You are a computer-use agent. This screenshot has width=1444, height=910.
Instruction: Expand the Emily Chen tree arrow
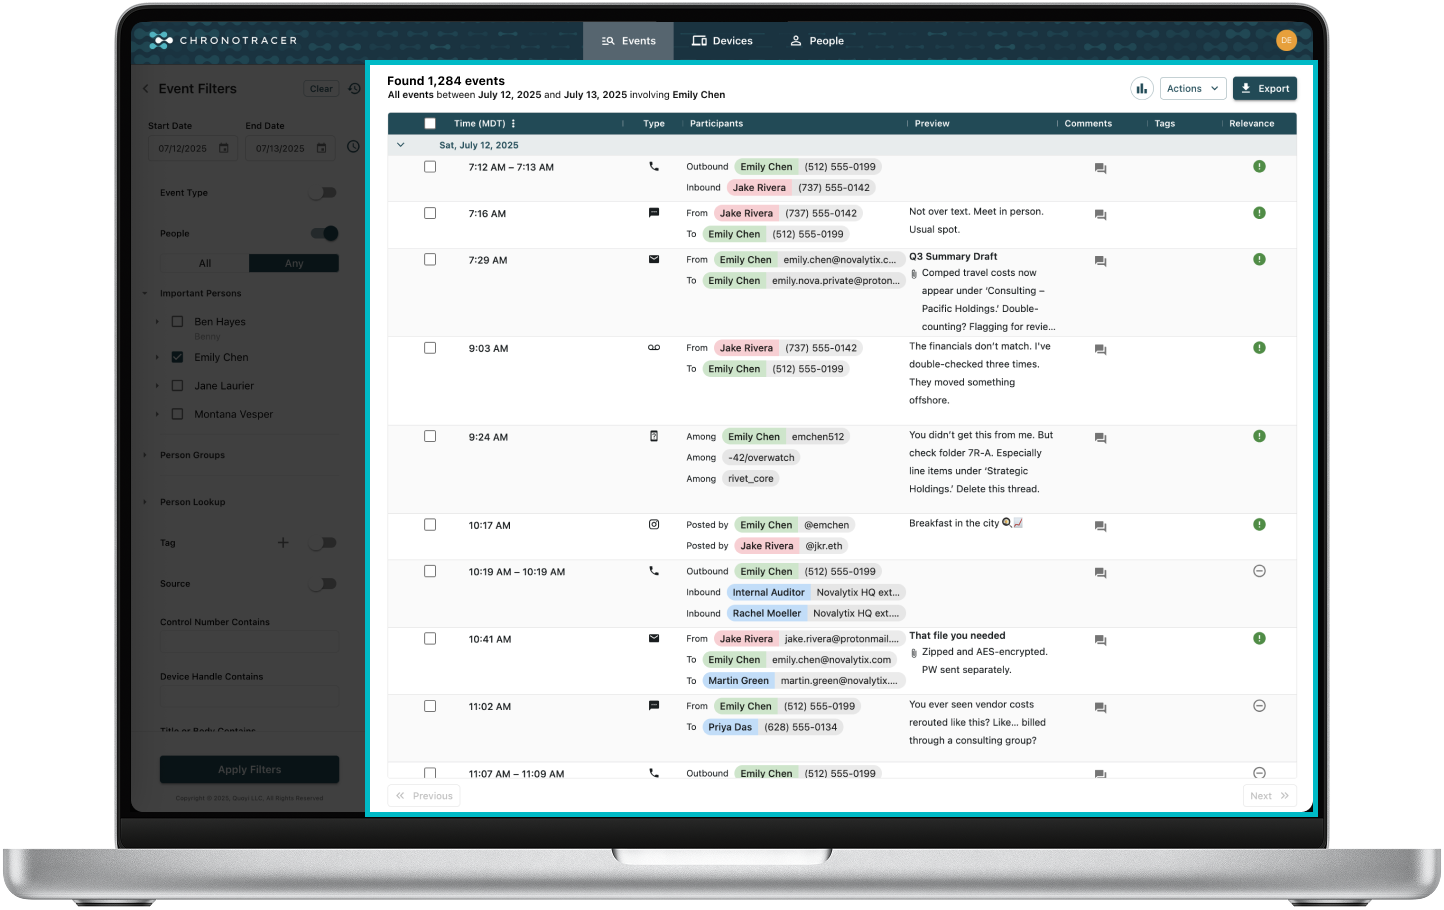pos(158,357)
